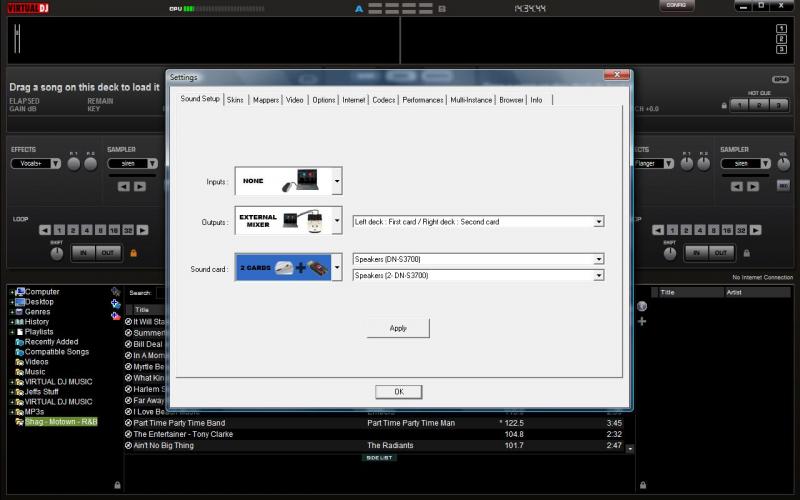Click the Apply button
800x500 pixels.
point(398,328)
